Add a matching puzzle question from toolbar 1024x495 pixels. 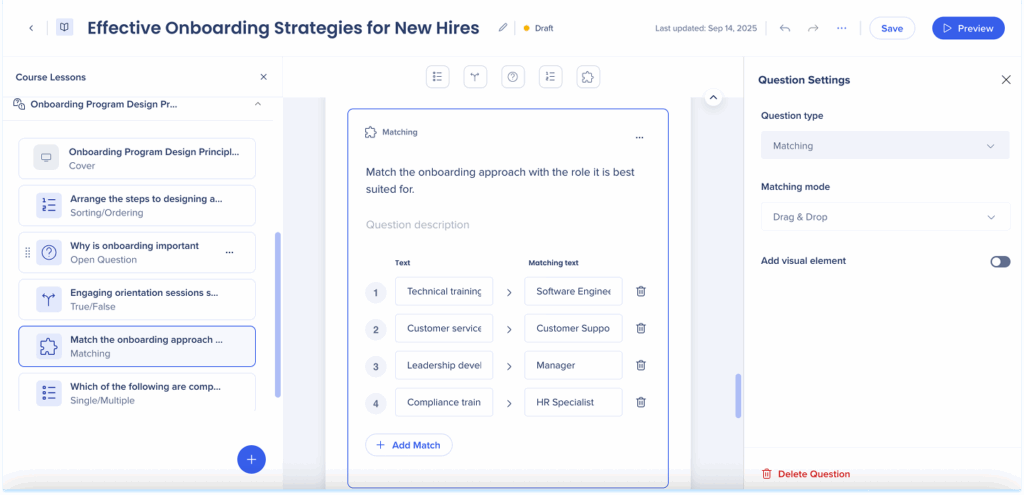588,77
